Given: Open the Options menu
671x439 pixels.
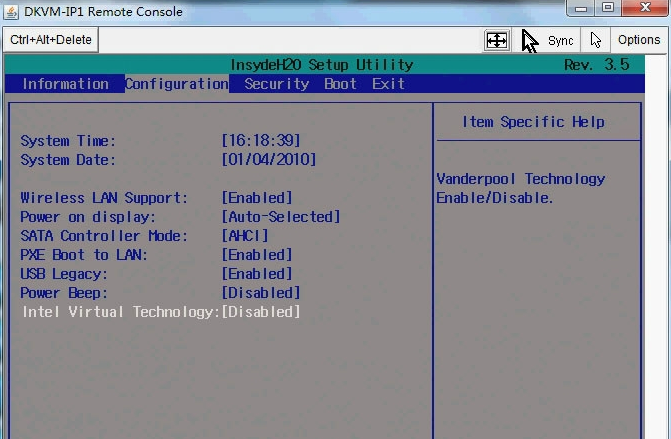Looking at the screenshot, I should pyautogui.click(x=639, y=40).
